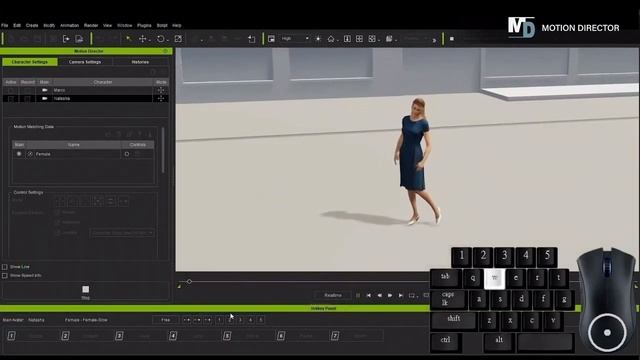Open the grid layout dropdown arrow icon

[373, 39]
